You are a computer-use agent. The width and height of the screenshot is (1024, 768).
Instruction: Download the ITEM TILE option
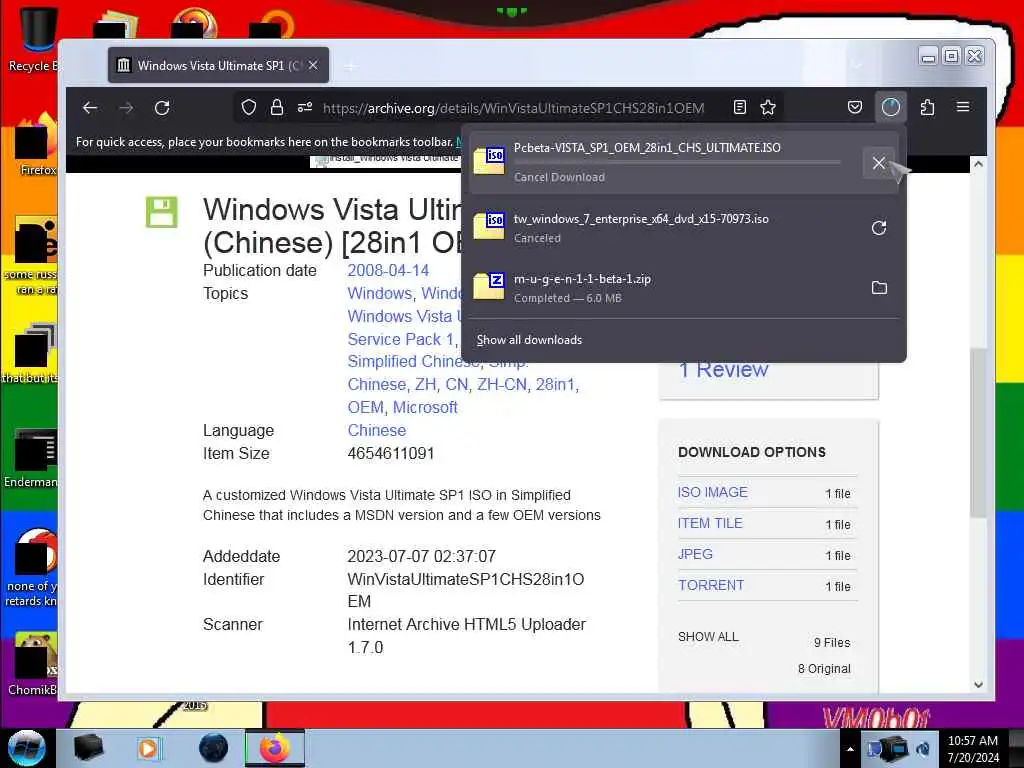[x=710, y=523]
